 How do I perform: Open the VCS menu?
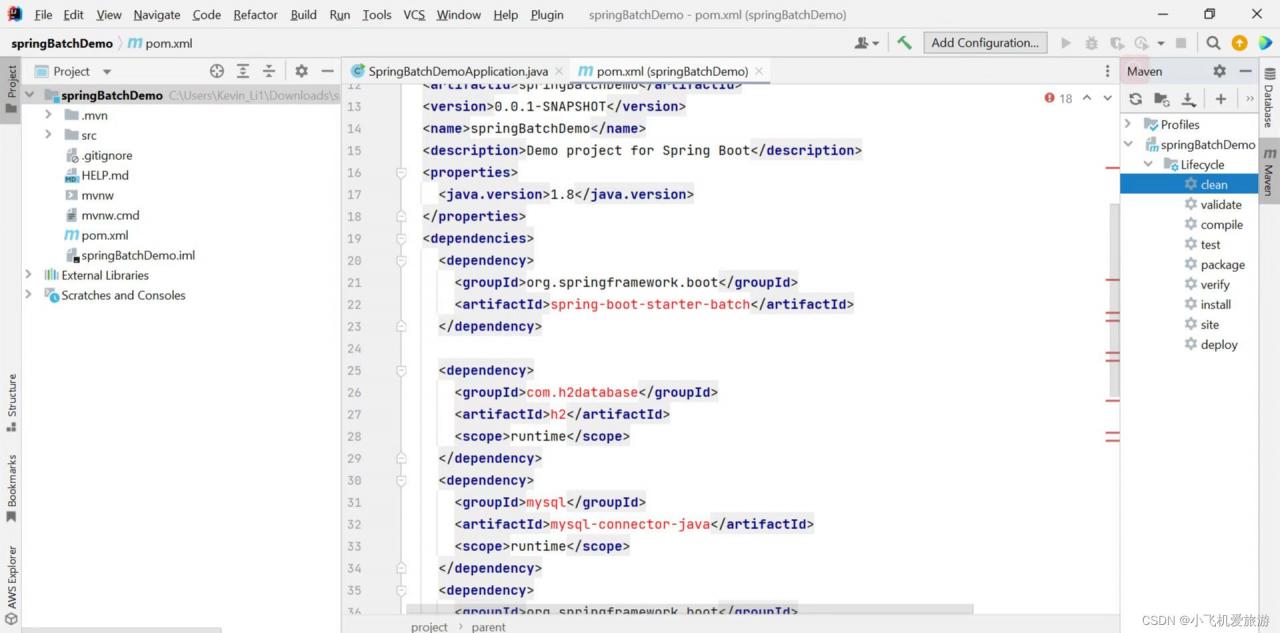click(414, 14)
